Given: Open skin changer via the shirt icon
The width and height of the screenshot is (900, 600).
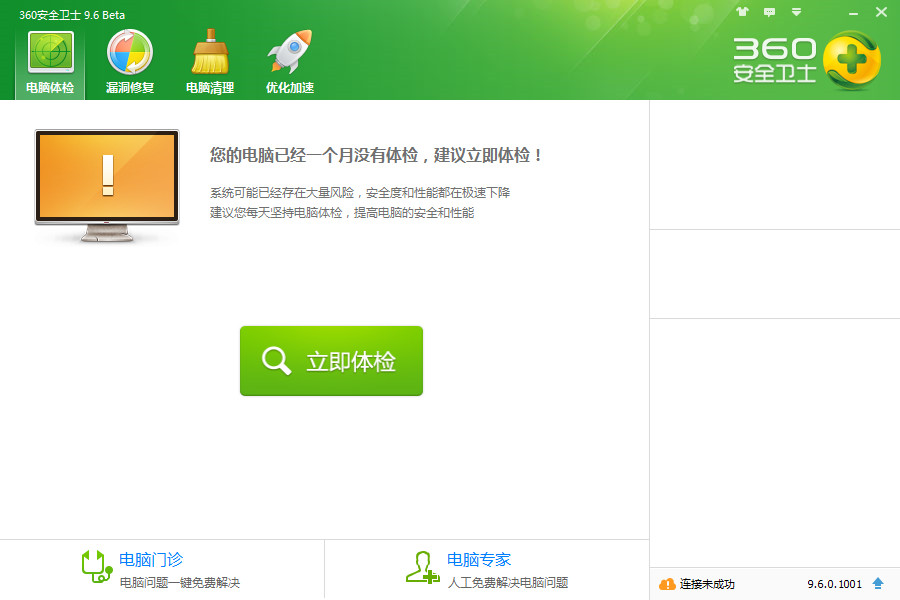Looking at the screenshot, I should (x=743, y=12).
